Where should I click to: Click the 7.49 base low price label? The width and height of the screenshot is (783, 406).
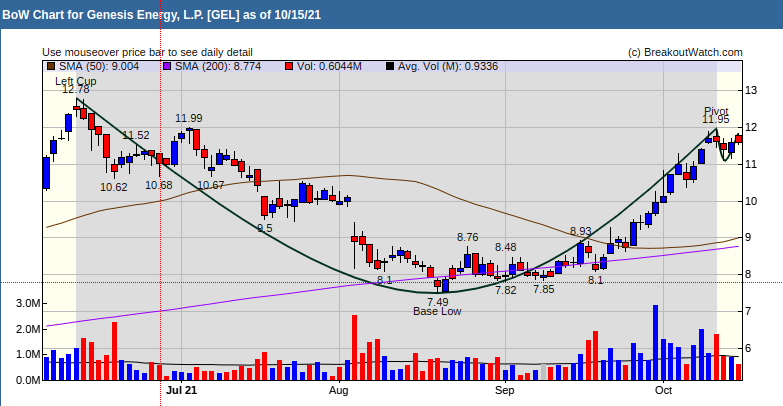tap(437, 302)
